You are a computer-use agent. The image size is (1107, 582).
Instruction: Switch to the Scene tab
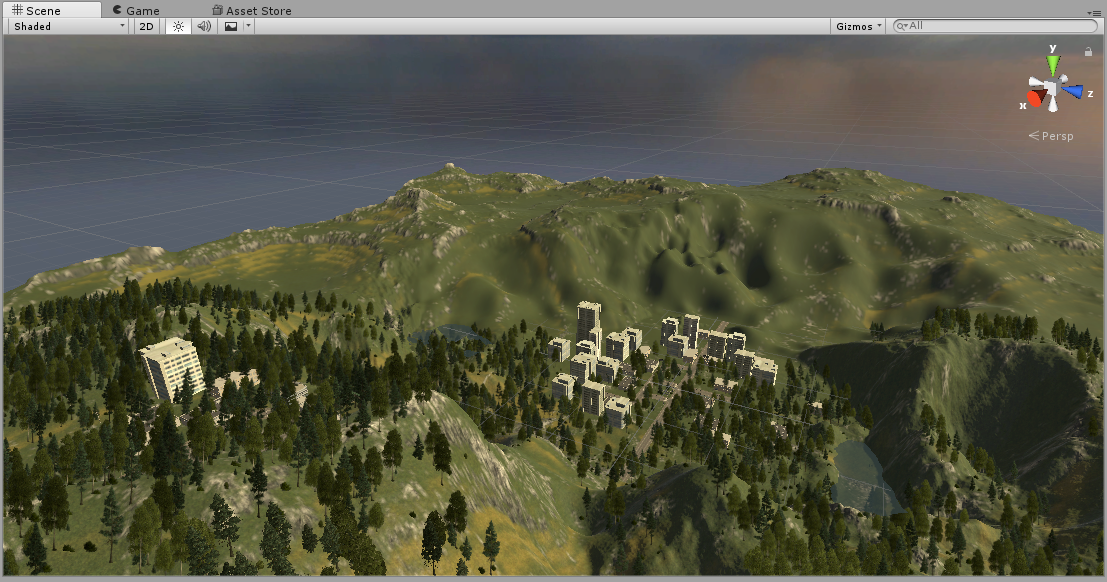coord(51,10)
